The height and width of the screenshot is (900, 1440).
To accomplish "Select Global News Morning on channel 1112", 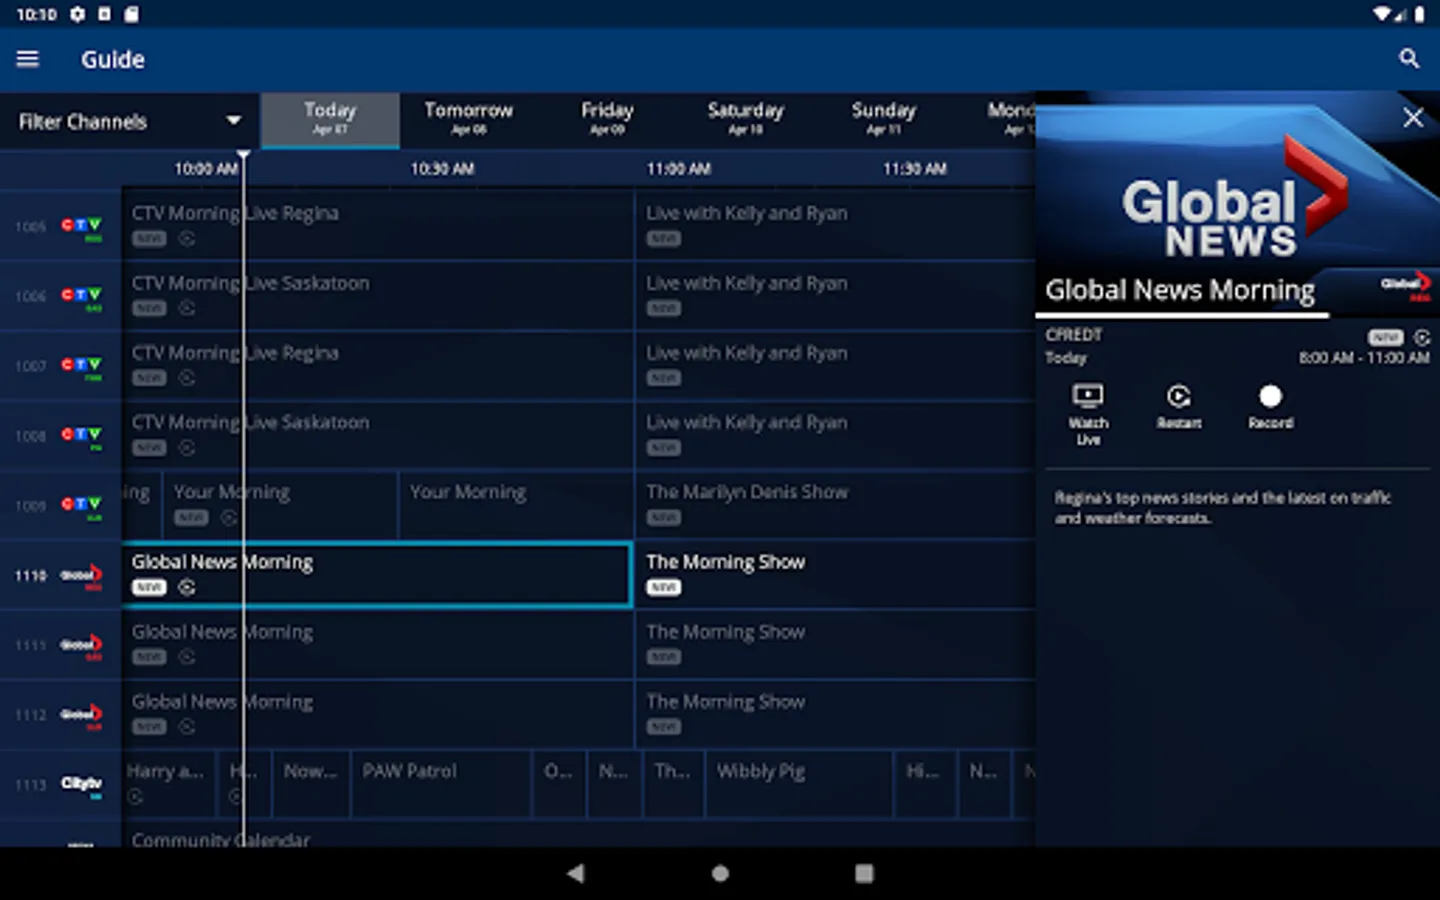I will click(378, 715).
